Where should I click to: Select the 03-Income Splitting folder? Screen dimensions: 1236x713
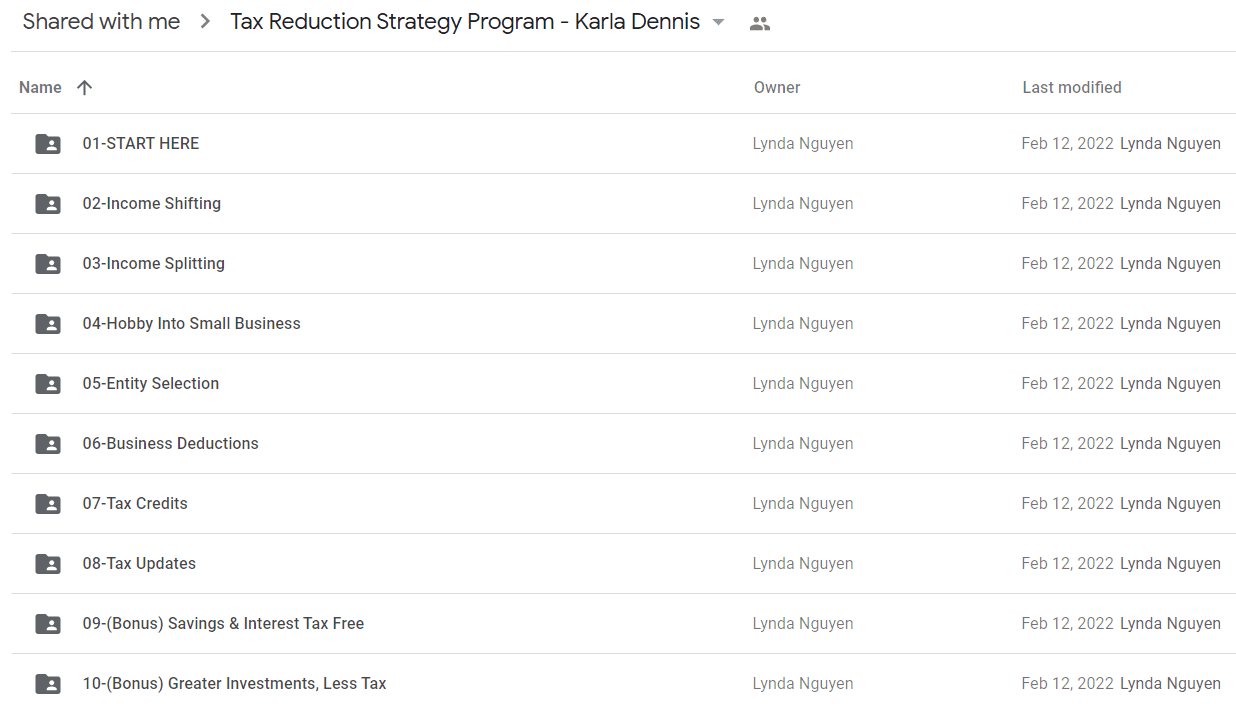click(623, 264)
